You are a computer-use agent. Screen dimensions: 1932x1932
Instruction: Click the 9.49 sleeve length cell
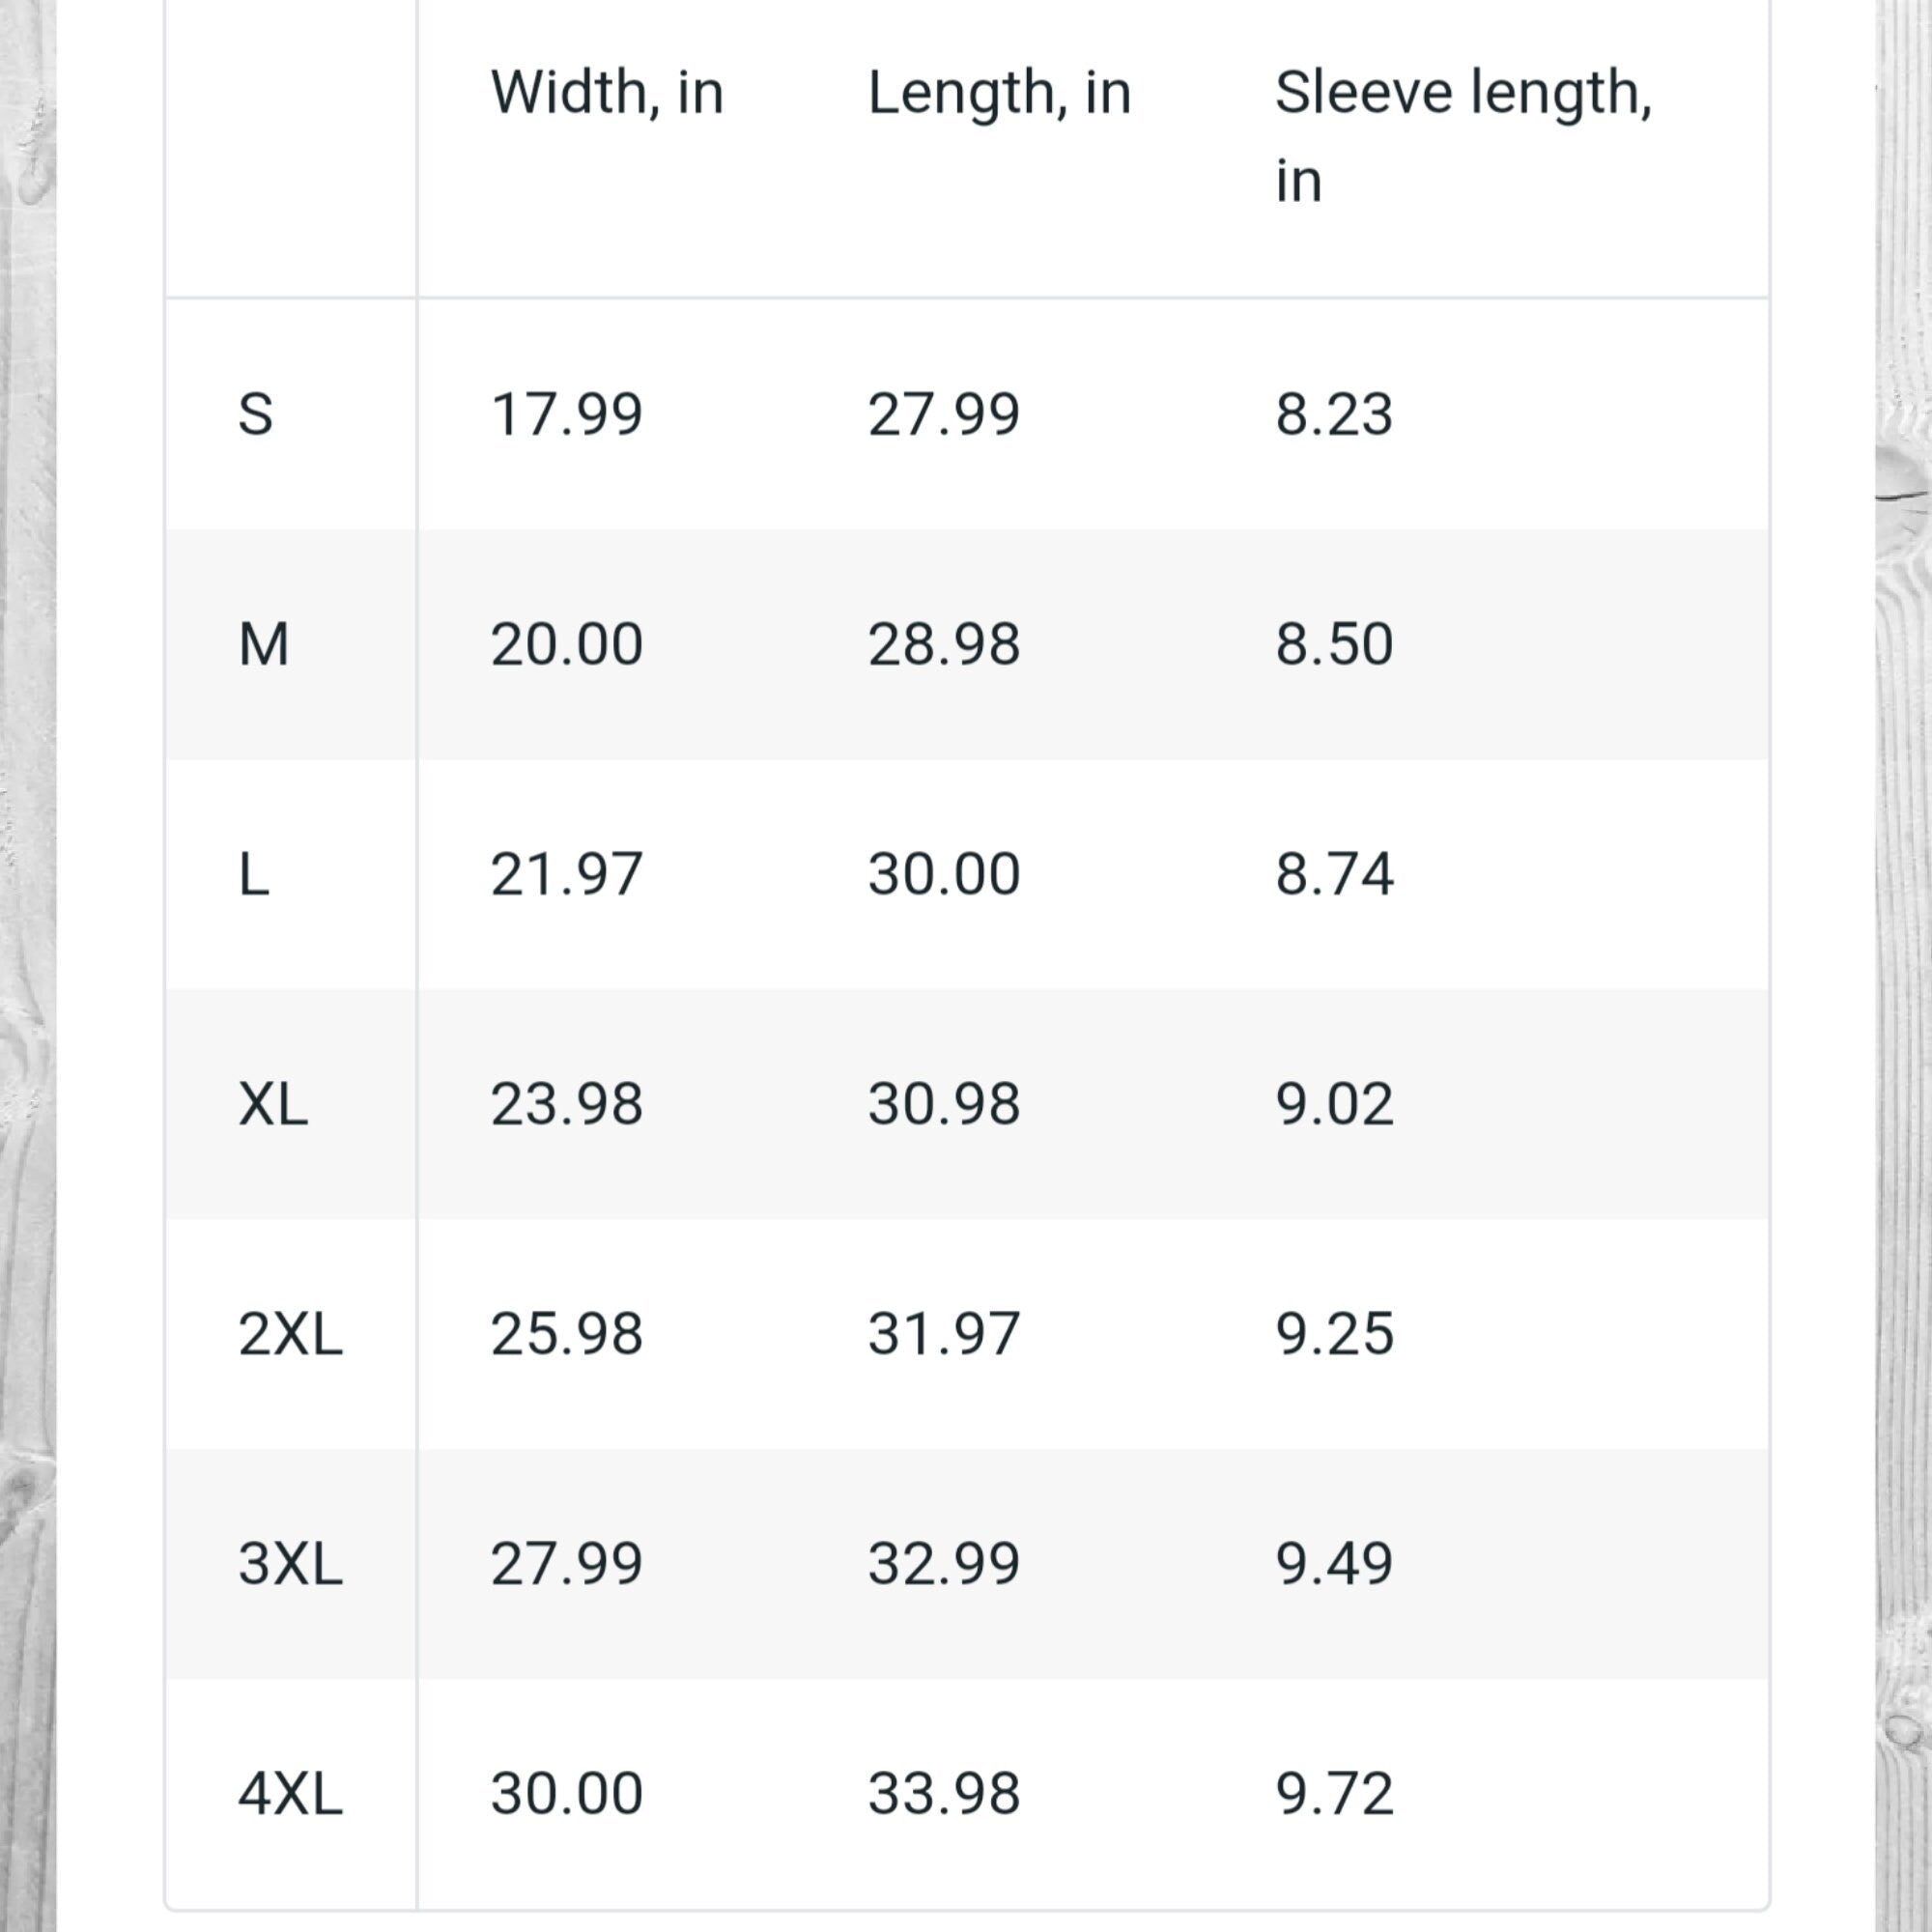(x=1334, y=1563)
